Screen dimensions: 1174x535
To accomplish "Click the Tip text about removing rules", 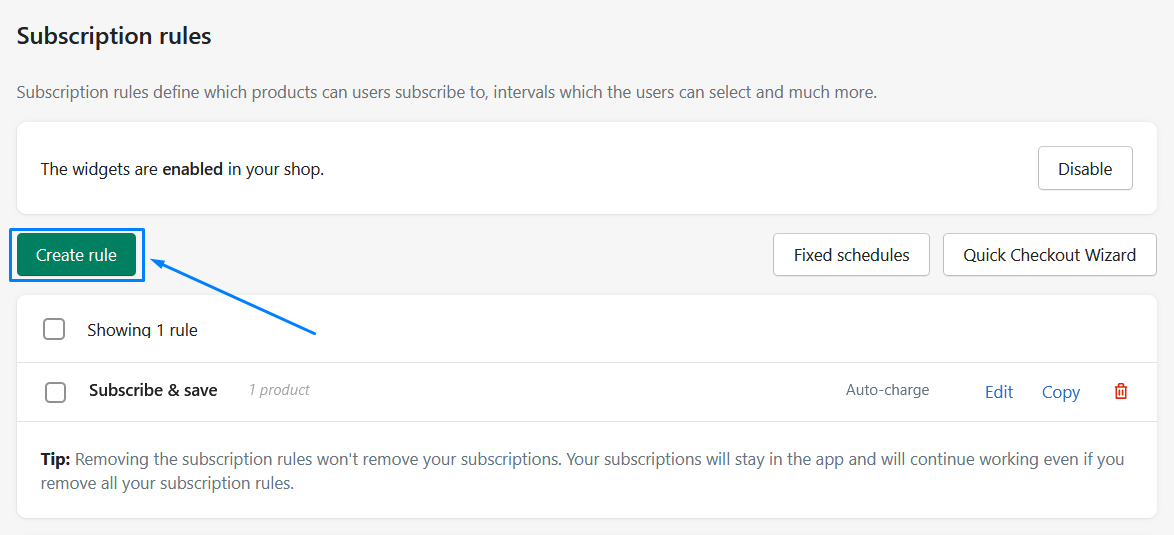I will click(x=583, y=471).
